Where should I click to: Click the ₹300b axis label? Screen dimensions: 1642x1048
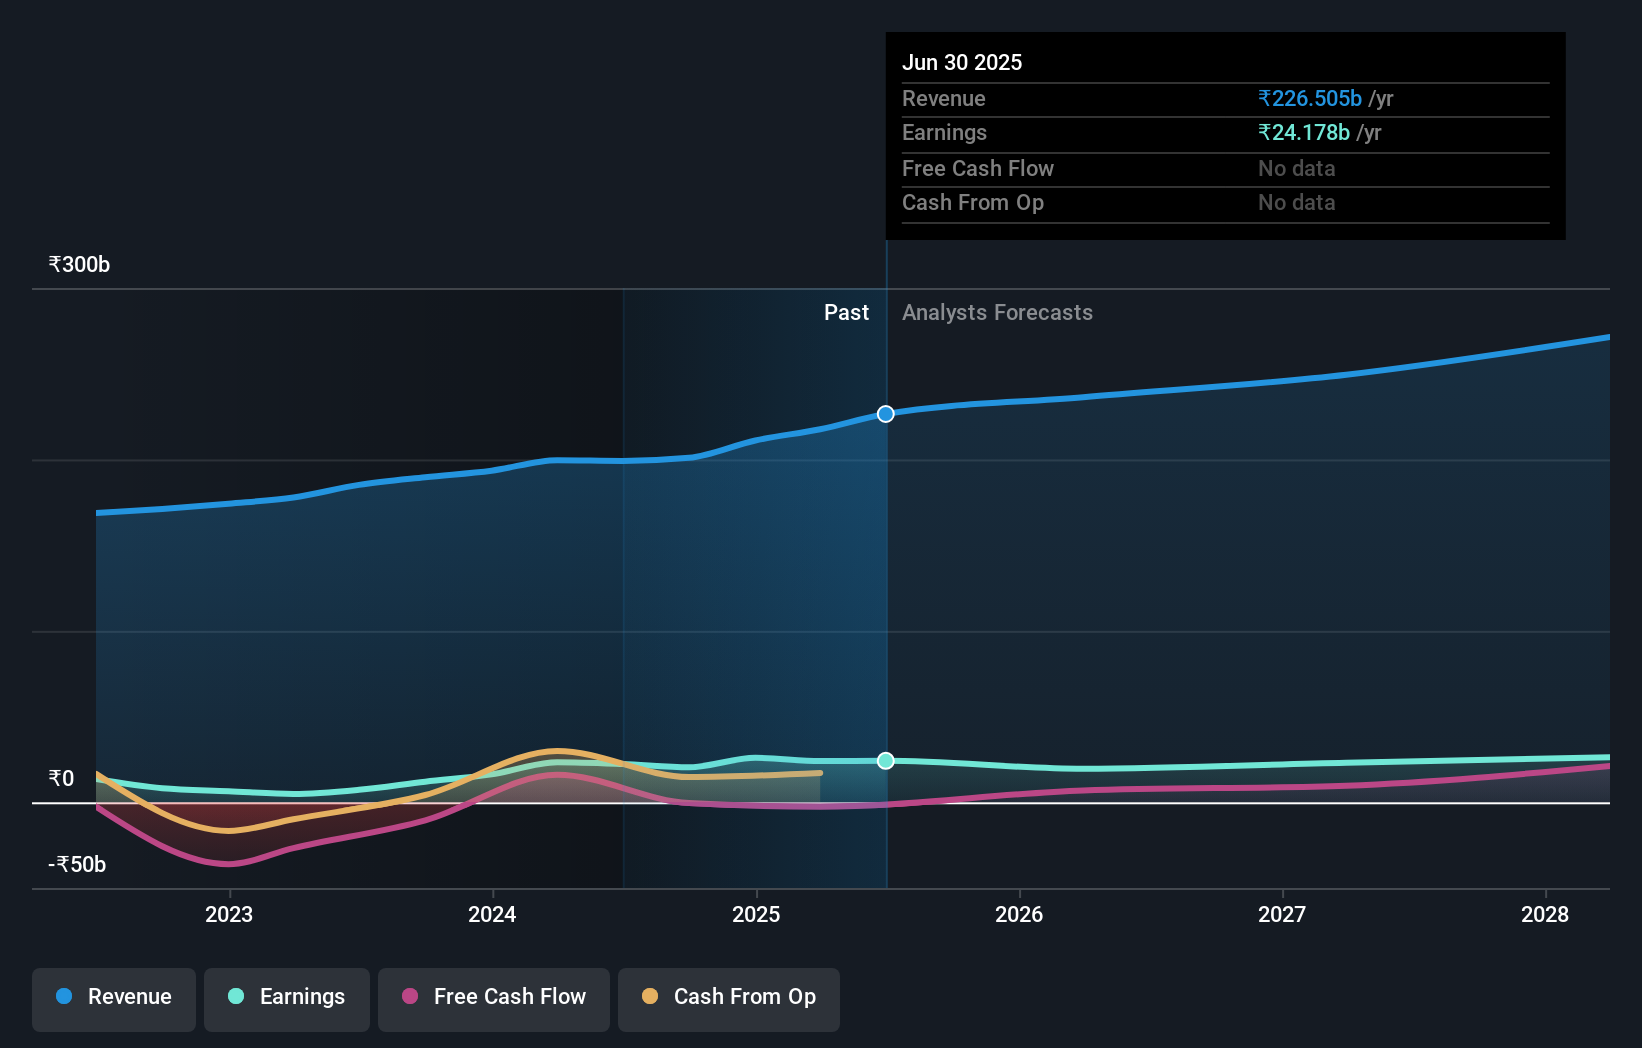[78, 263]
